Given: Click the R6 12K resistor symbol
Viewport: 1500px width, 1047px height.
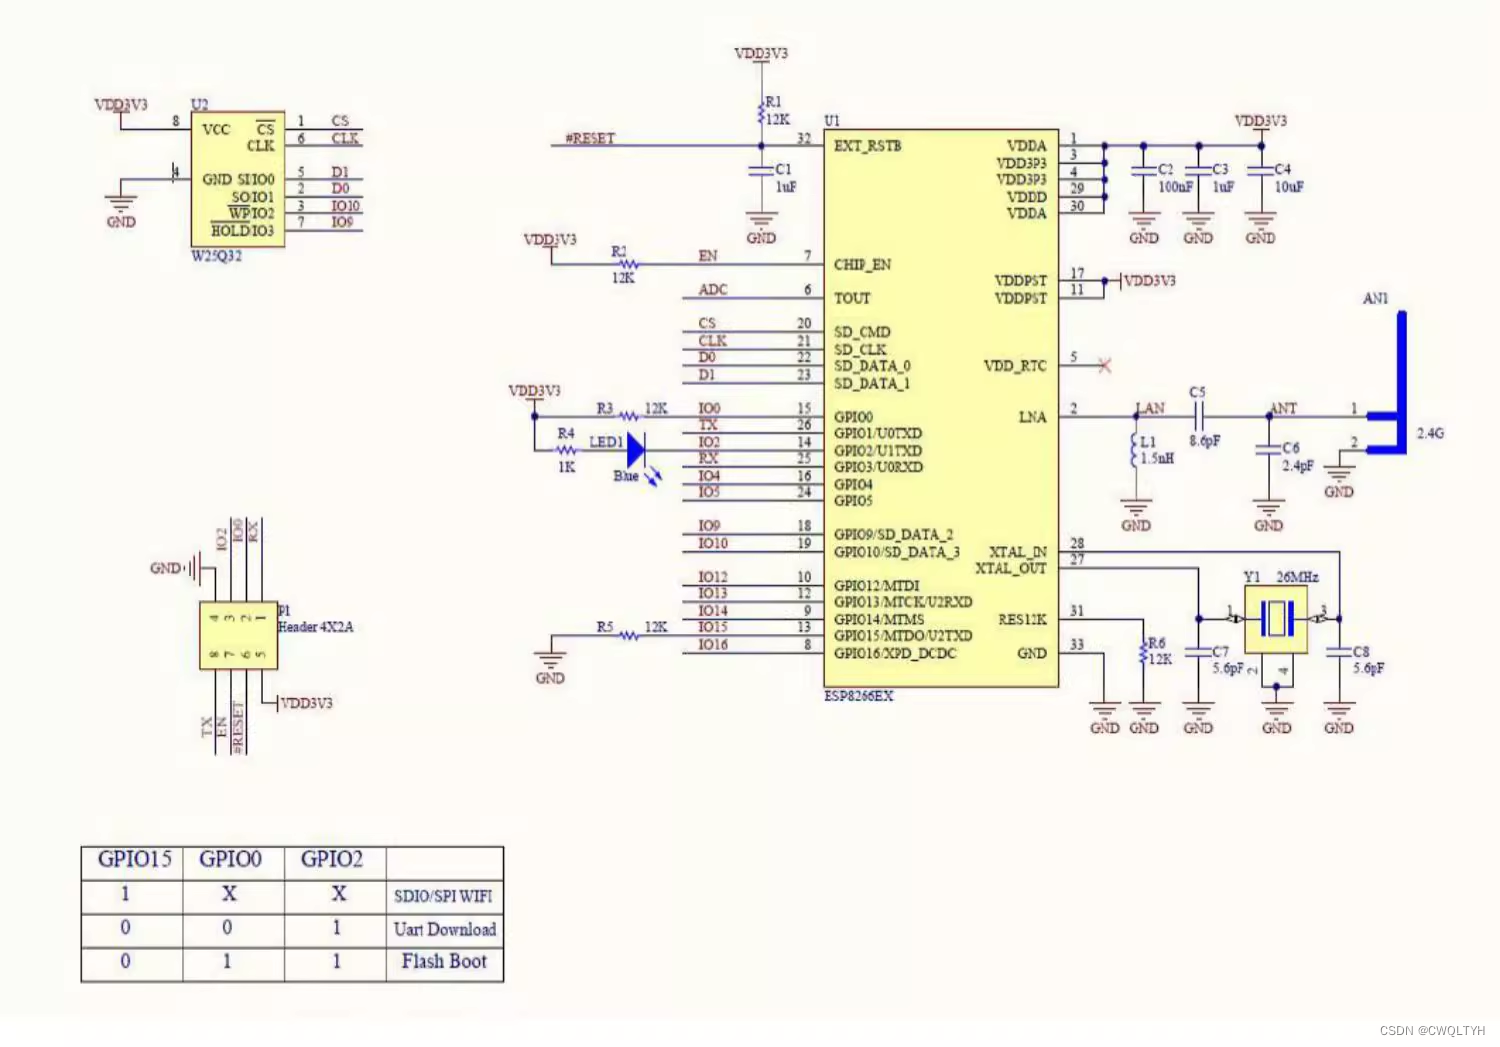Looking at the screenshot, I should [x=1143, y=652].
